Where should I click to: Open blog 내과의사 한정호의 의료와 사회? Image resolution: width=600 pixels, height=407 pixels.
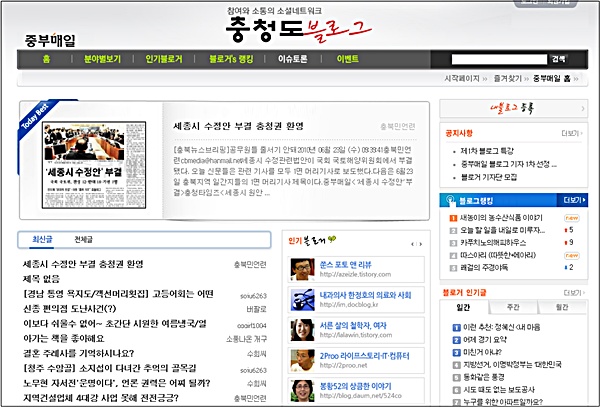[x=365, y=295]
